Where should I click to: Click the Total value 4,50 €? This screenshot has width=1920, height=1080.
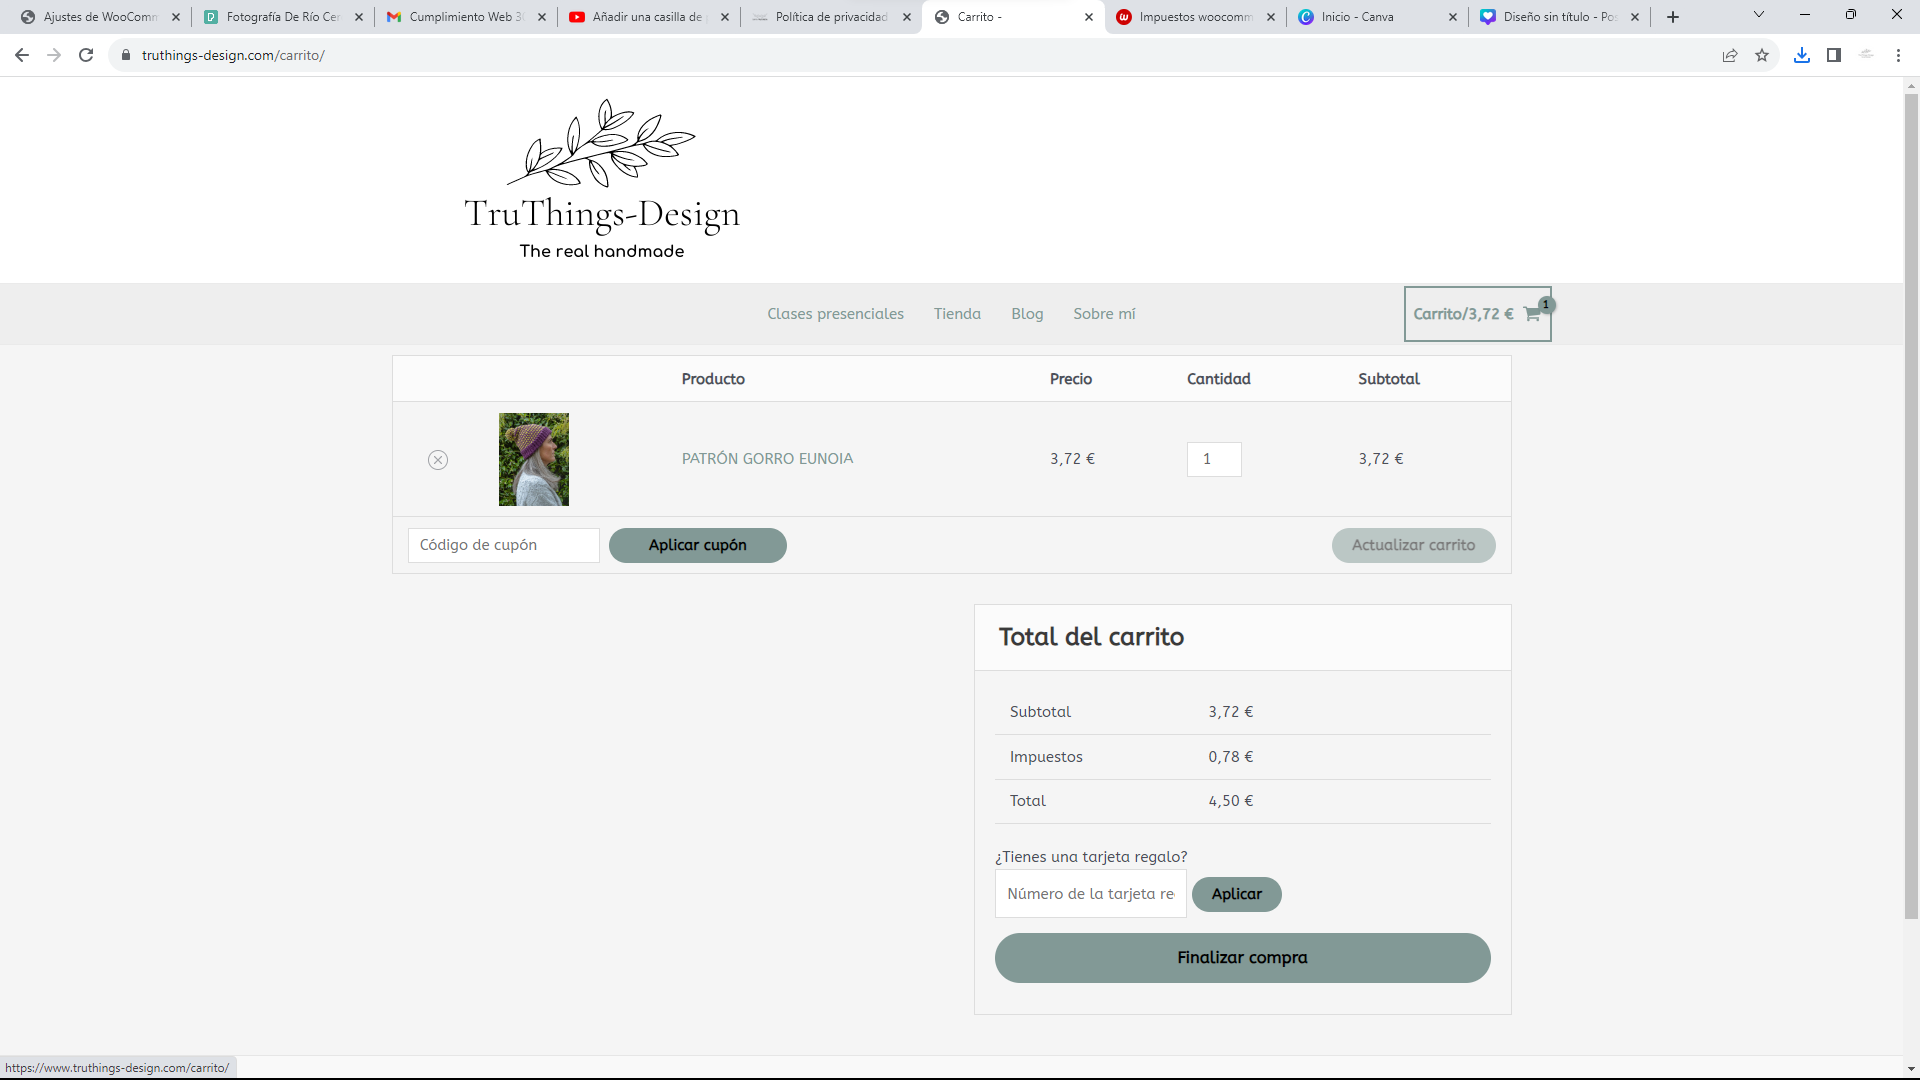1230,801
